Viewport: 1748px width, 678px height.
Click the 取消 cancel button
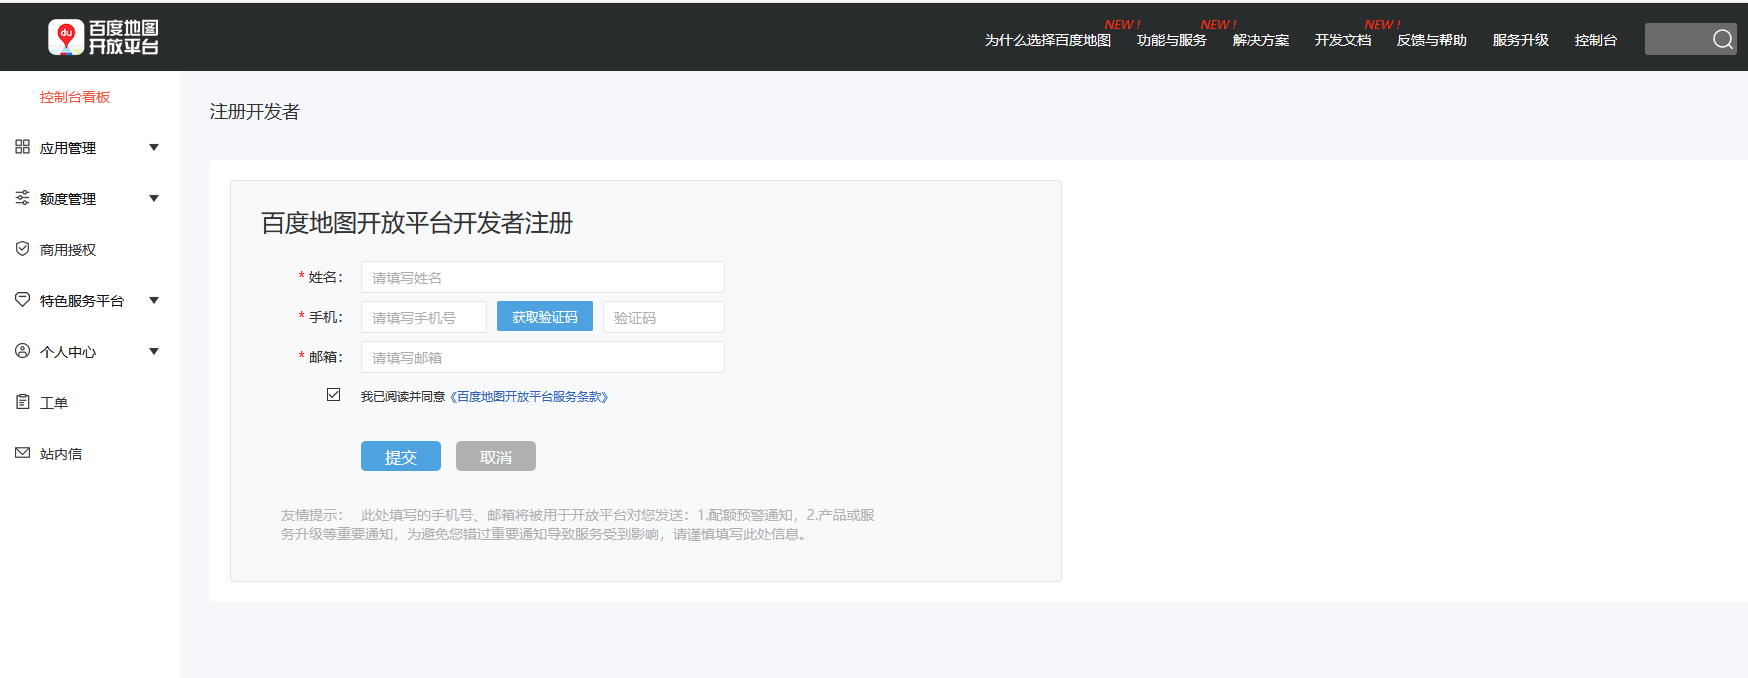pos(496,456)
